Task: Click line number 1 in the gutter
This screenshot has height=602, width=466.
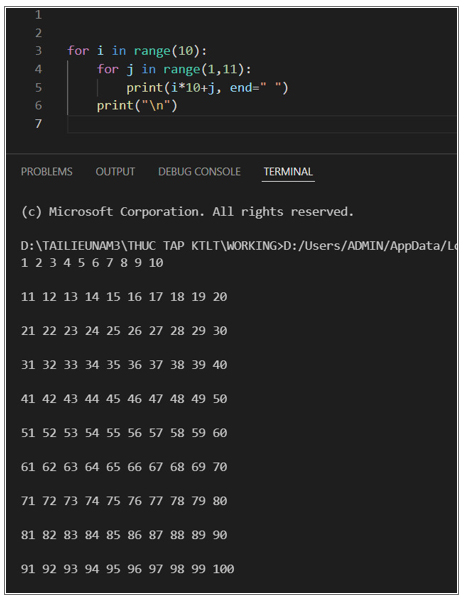Action: pos(38,15)
